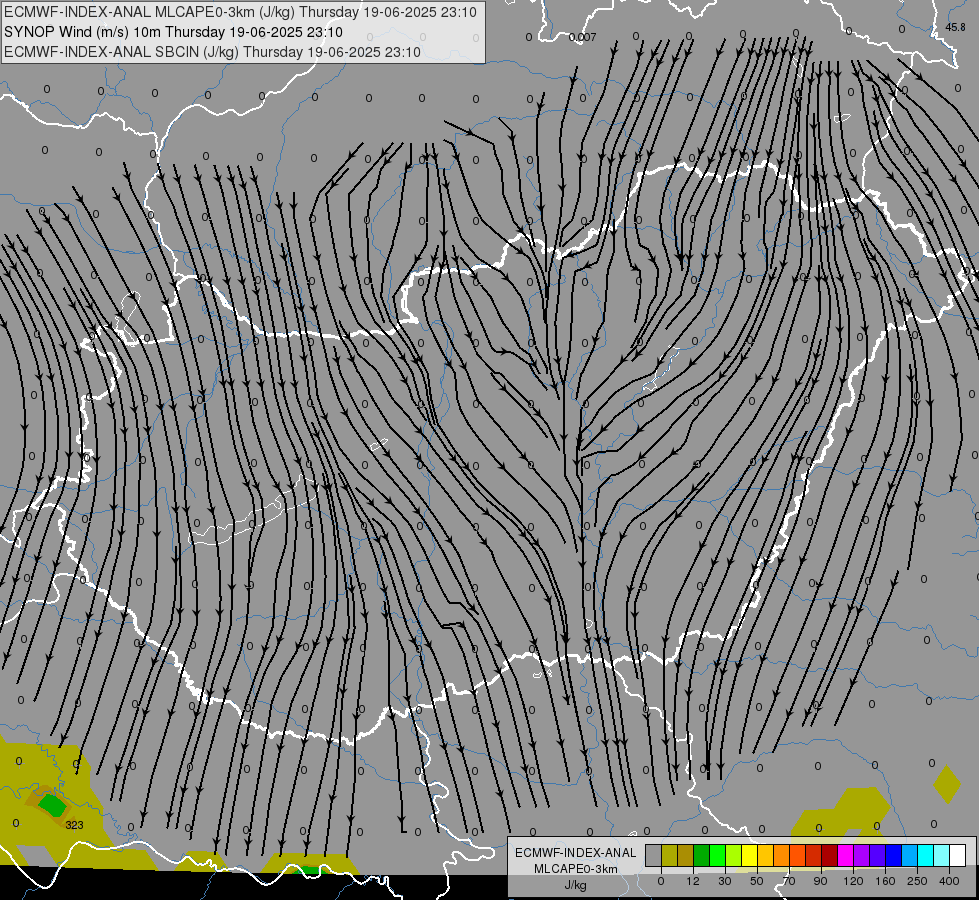Click the legend label 90
Viewport: 979px width, 900px height.
[820, 881]
